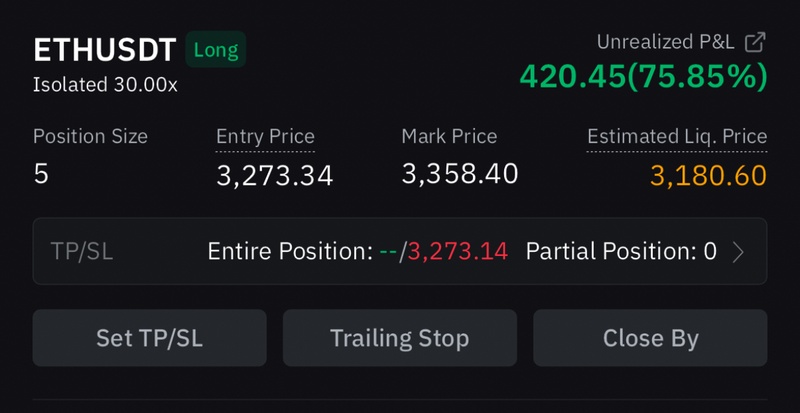The image size is (800, 413).
Task: Tap the Close By button
Action: (x=650, y=338)
